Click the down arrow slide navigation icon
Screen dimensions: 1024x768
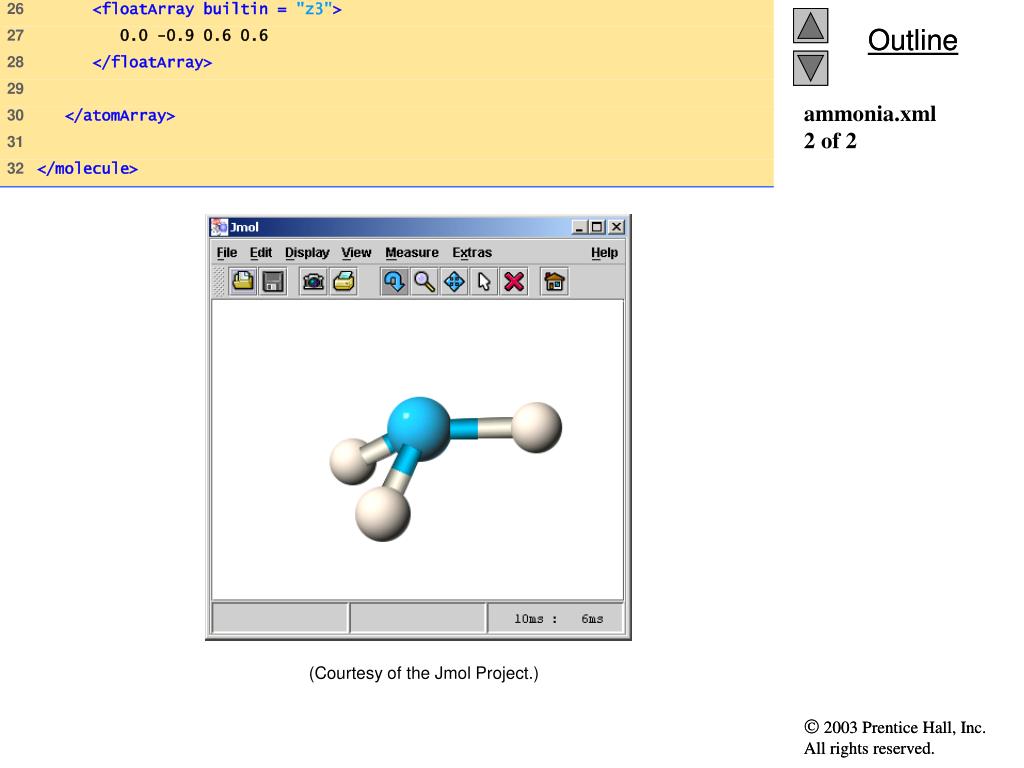pyautogui.click(x=810, y=69)
